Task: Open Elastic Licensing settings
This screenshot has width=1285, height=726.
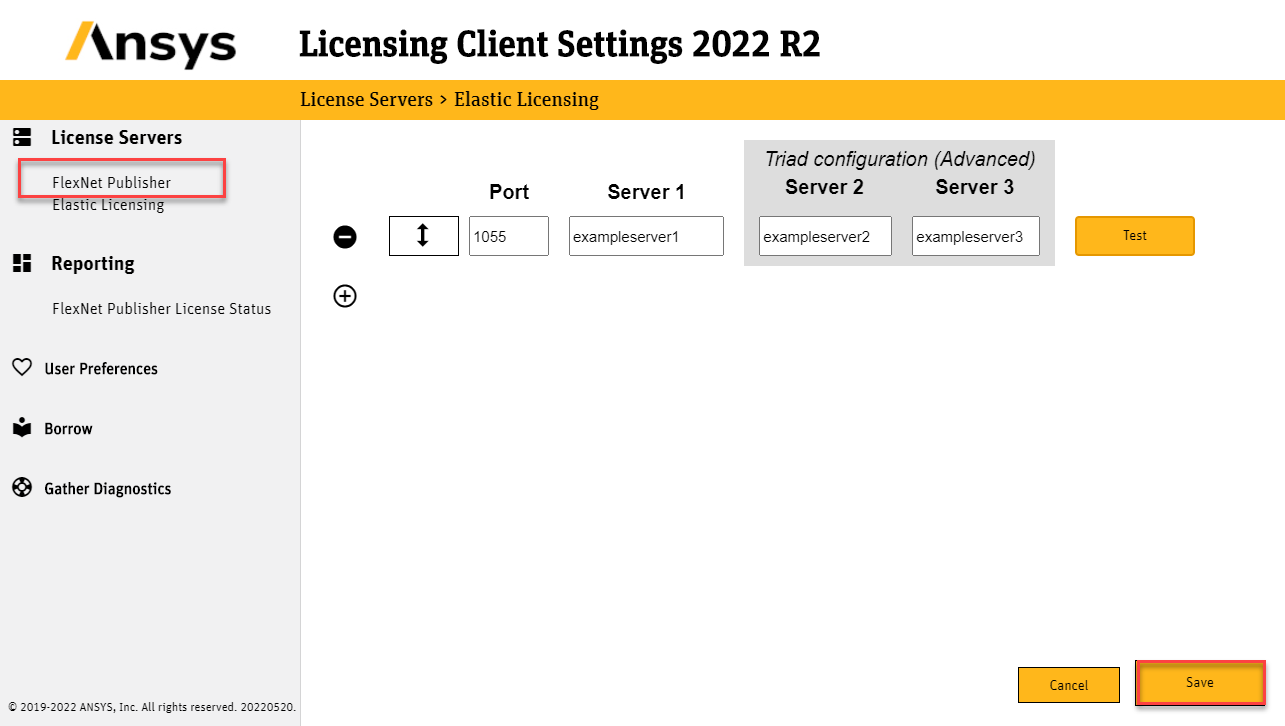Action: (x=108, y=205)
